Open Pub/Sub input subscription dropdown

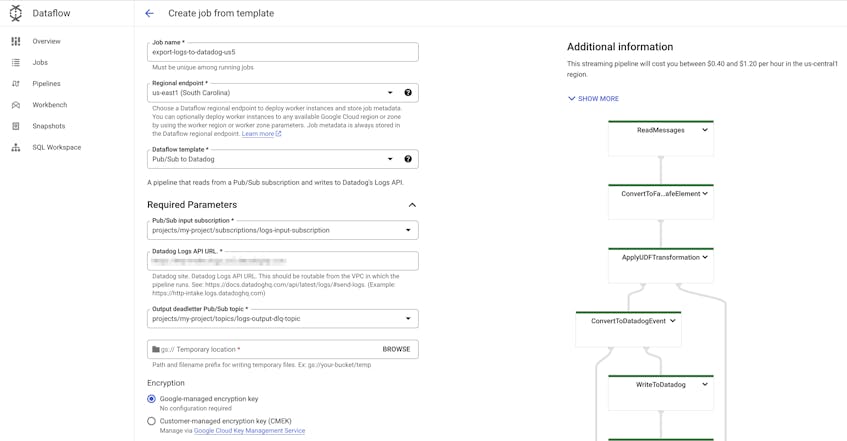(x=408, y=230)
